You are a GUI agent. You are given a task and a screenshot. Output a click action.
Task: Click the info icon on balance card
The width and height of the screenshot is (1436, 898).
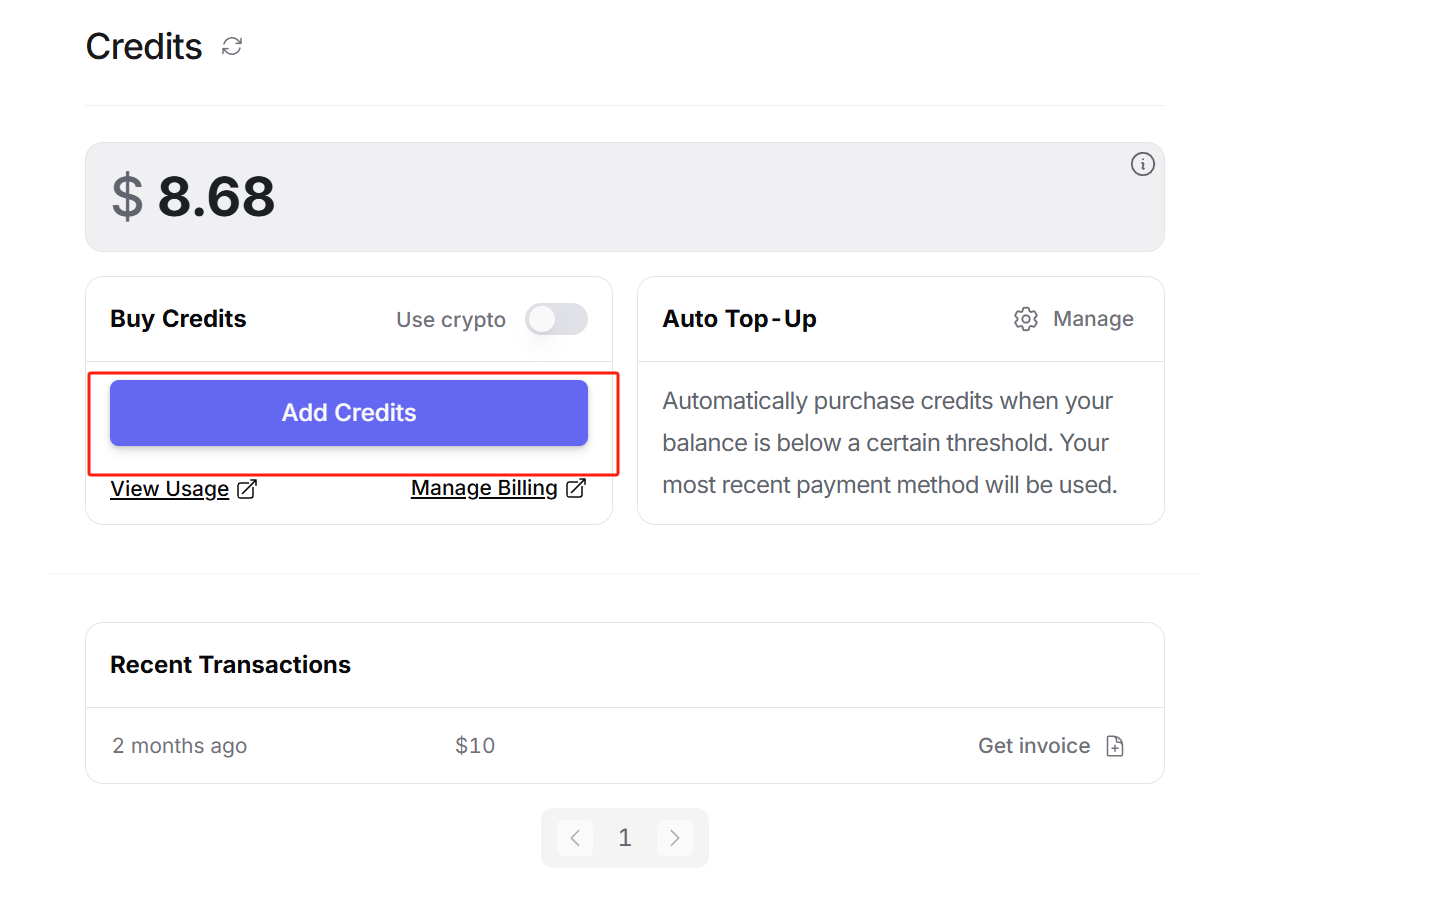pos(1142,164)
